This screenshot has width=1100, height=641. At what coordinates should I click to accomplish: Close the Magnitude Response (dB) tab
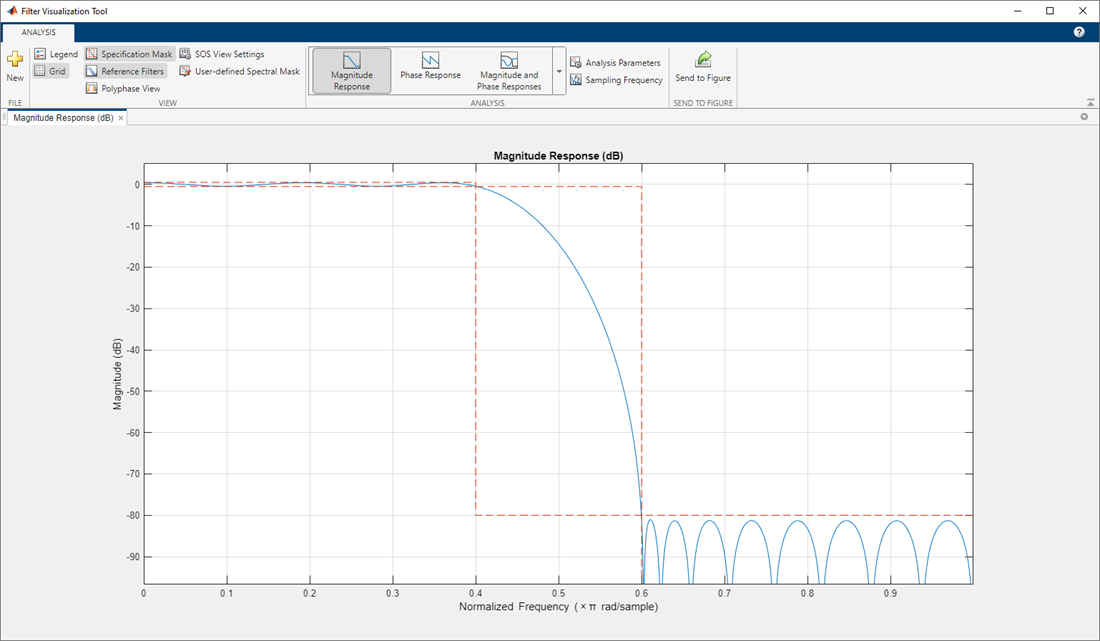[x=121, y=118]
